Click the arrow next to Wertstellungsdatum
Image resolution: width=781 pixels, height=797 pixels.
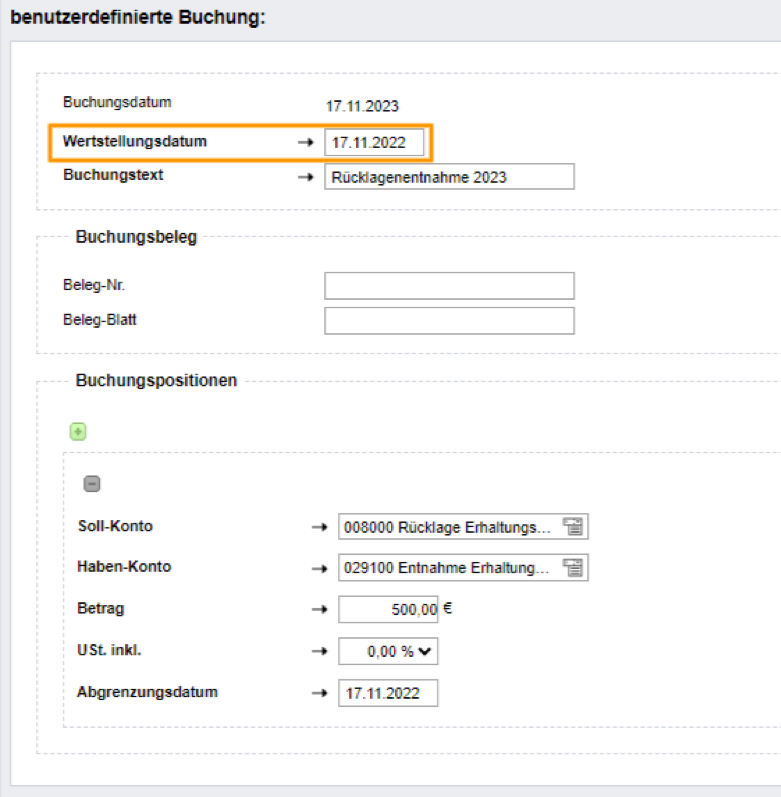[305, 143]
